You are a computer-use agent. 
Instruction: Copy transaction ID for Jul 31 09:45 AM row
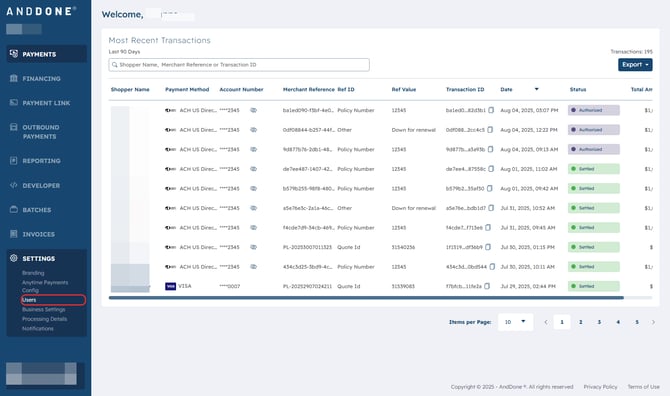[488, 228]
